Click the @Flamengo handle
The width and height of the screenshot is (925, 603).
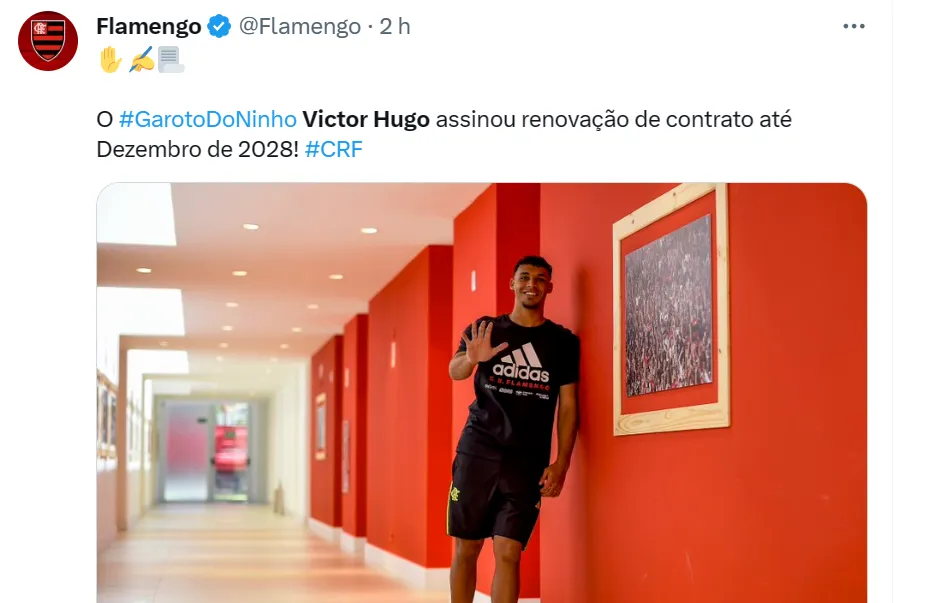coord(300,27)
